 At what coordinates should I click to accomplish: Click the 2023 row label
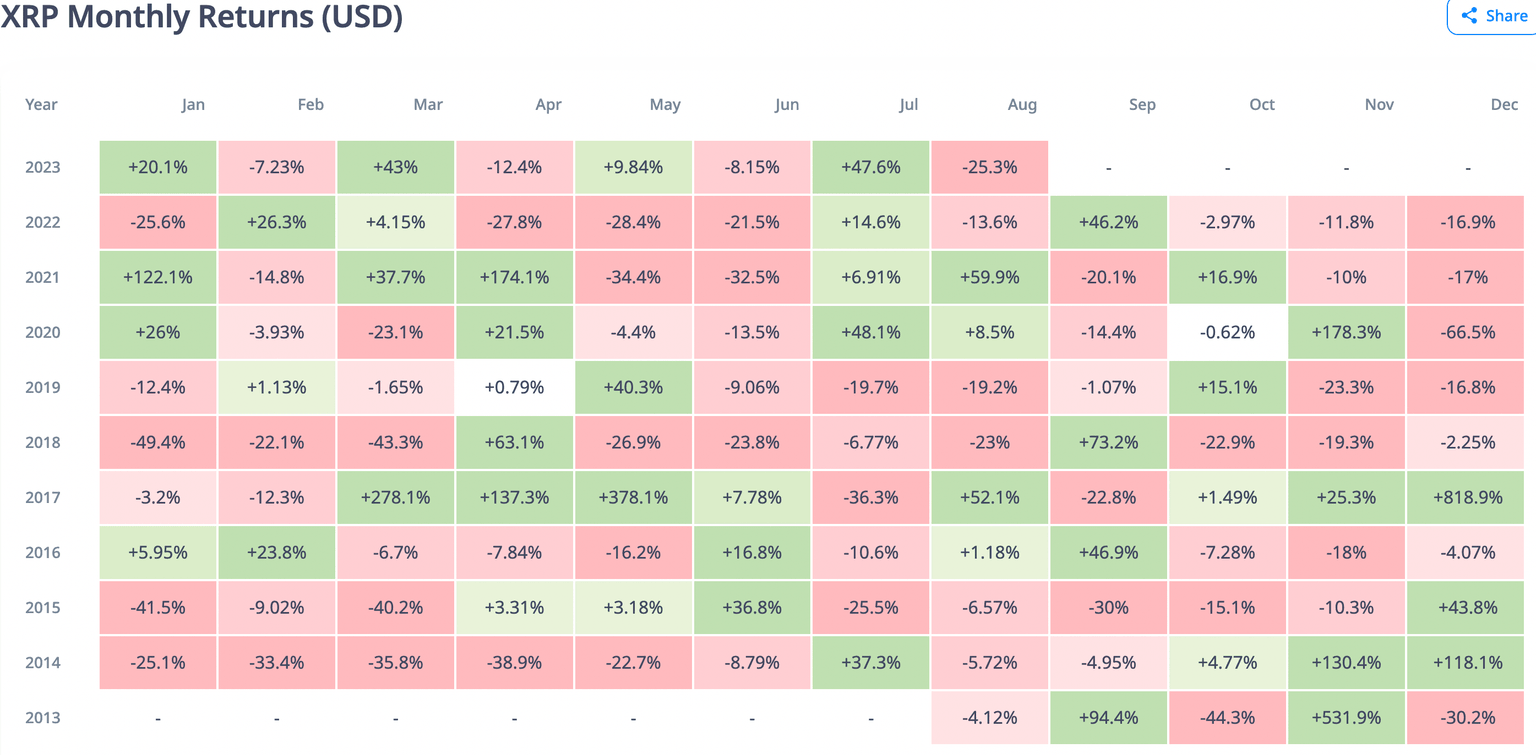tap(42, 167)
